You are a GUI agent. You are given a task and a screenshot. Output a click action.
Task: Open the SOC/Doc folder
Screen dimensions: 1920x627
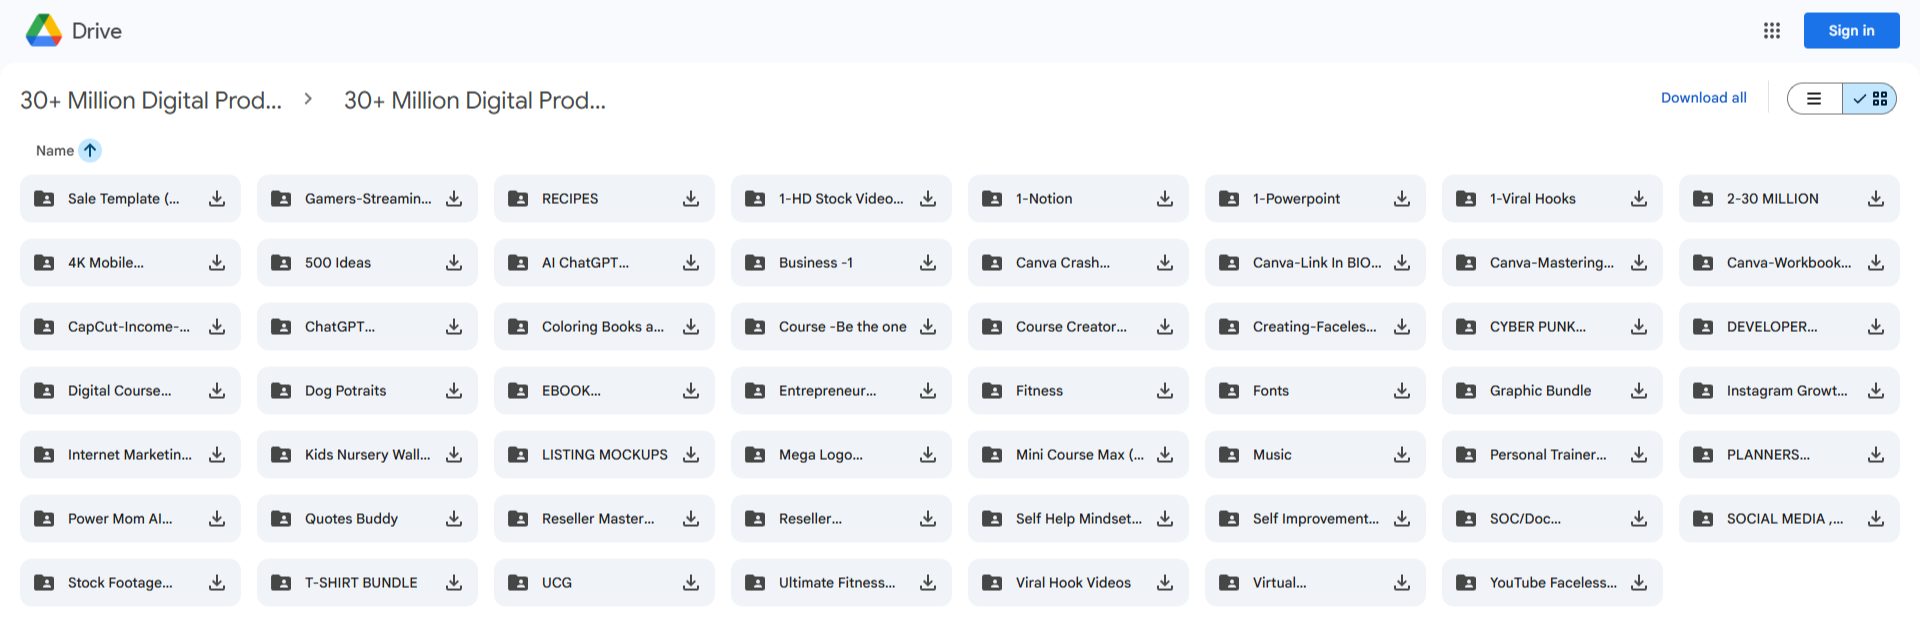point(1552,519)
